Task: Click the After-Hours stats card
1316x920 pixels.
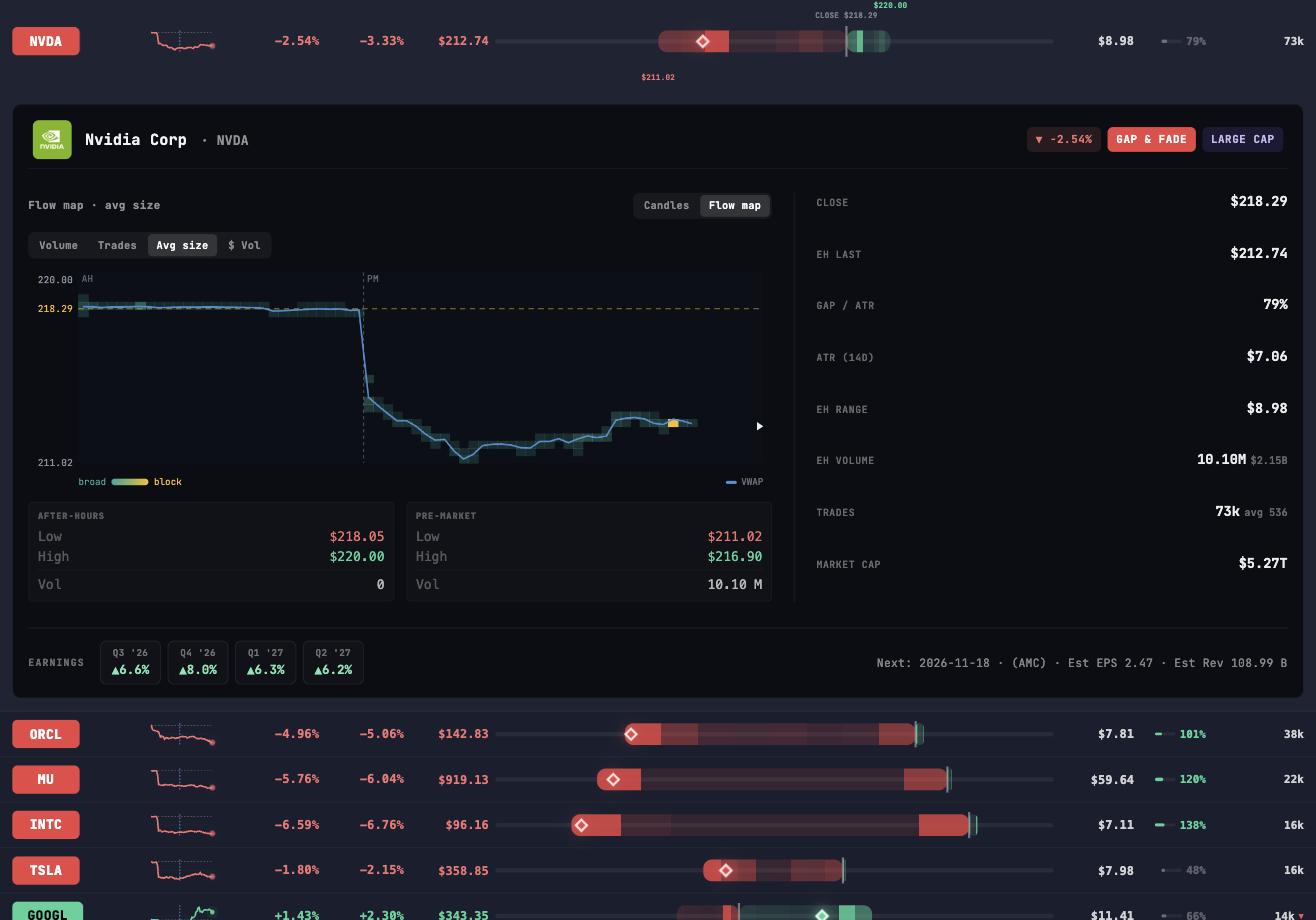Action: (211, 552)
